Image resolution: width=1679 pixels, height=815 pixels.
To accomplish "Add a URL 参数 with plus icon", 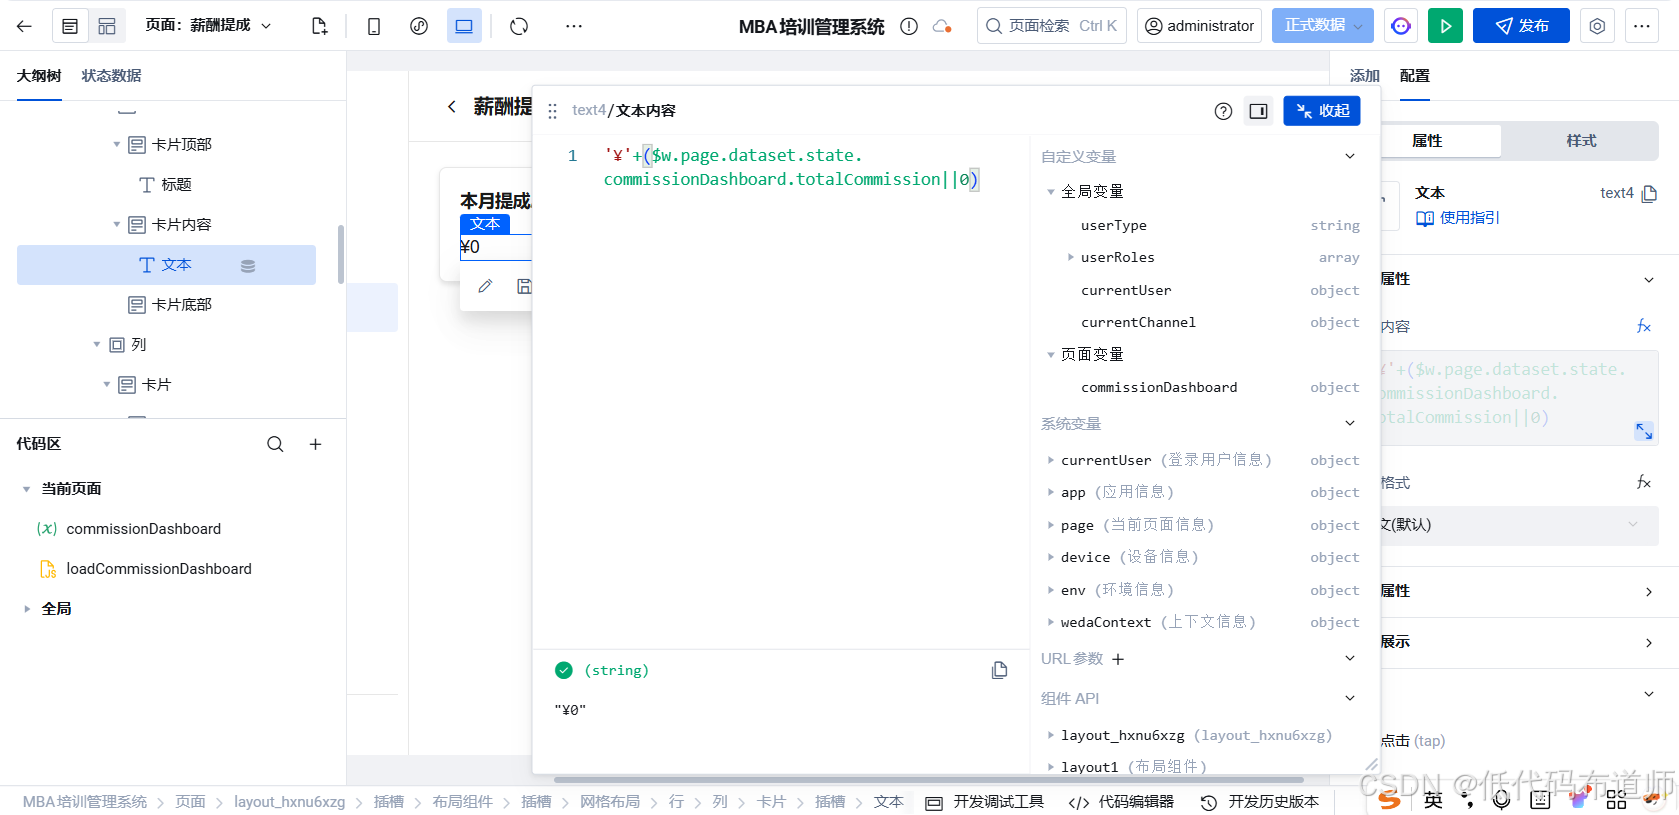I will 1118,659.
